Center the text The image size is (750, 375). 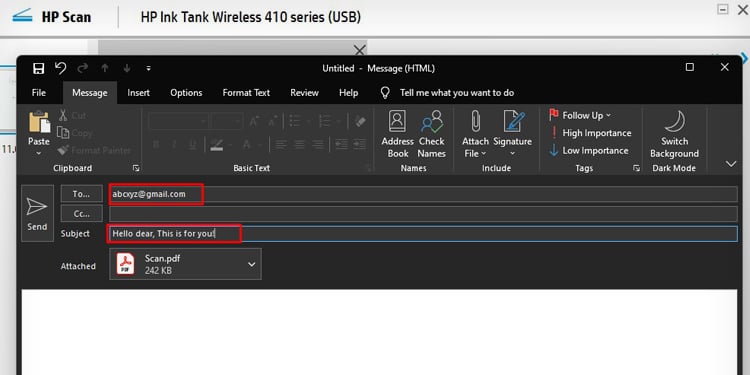coord(299,144)
